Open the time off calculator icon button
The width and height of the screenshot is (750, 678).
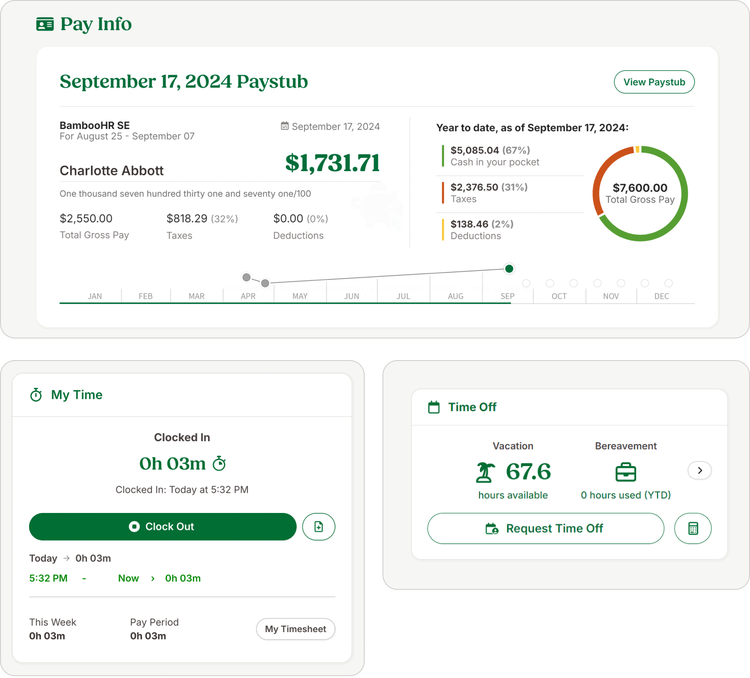pyautogui.click(x=693, y=528)
